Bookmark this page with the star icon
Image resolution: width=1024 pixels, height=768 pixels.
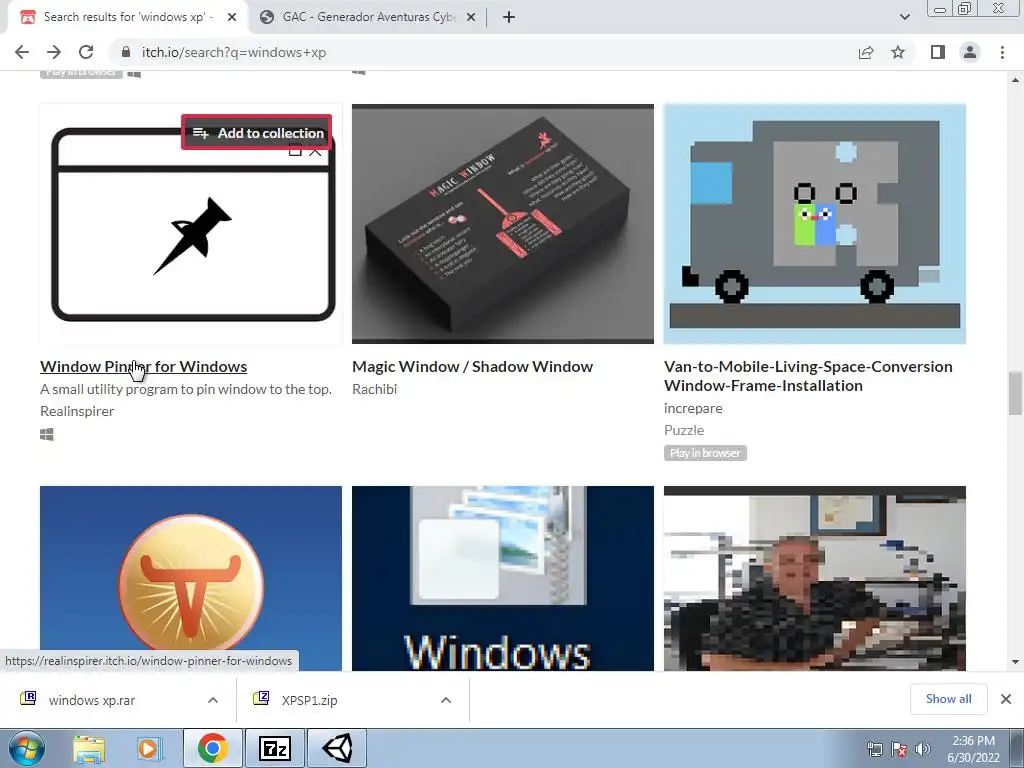[x=898, y=52]
